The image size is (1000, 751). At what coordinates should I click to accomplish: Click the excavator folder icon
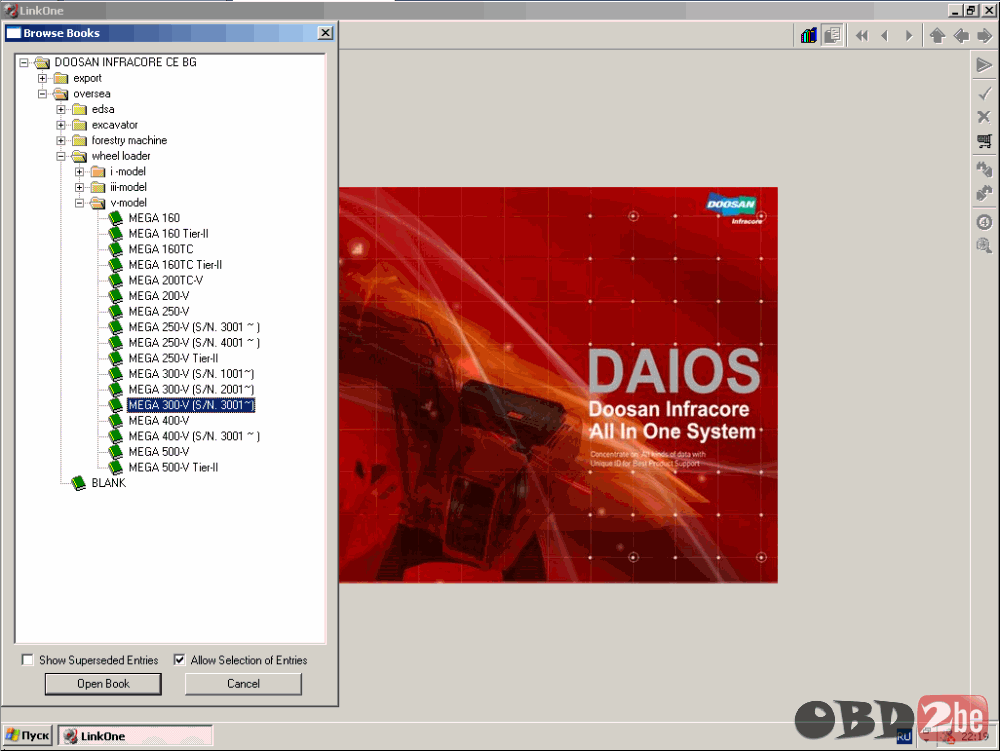tap(79, 125)
